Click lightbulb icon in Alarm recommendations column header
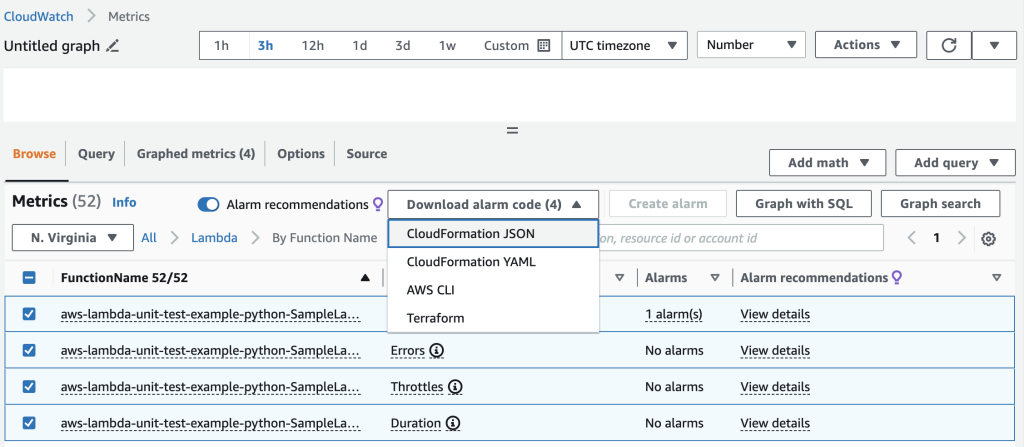1024x447 pixels. tap(897, 278)
